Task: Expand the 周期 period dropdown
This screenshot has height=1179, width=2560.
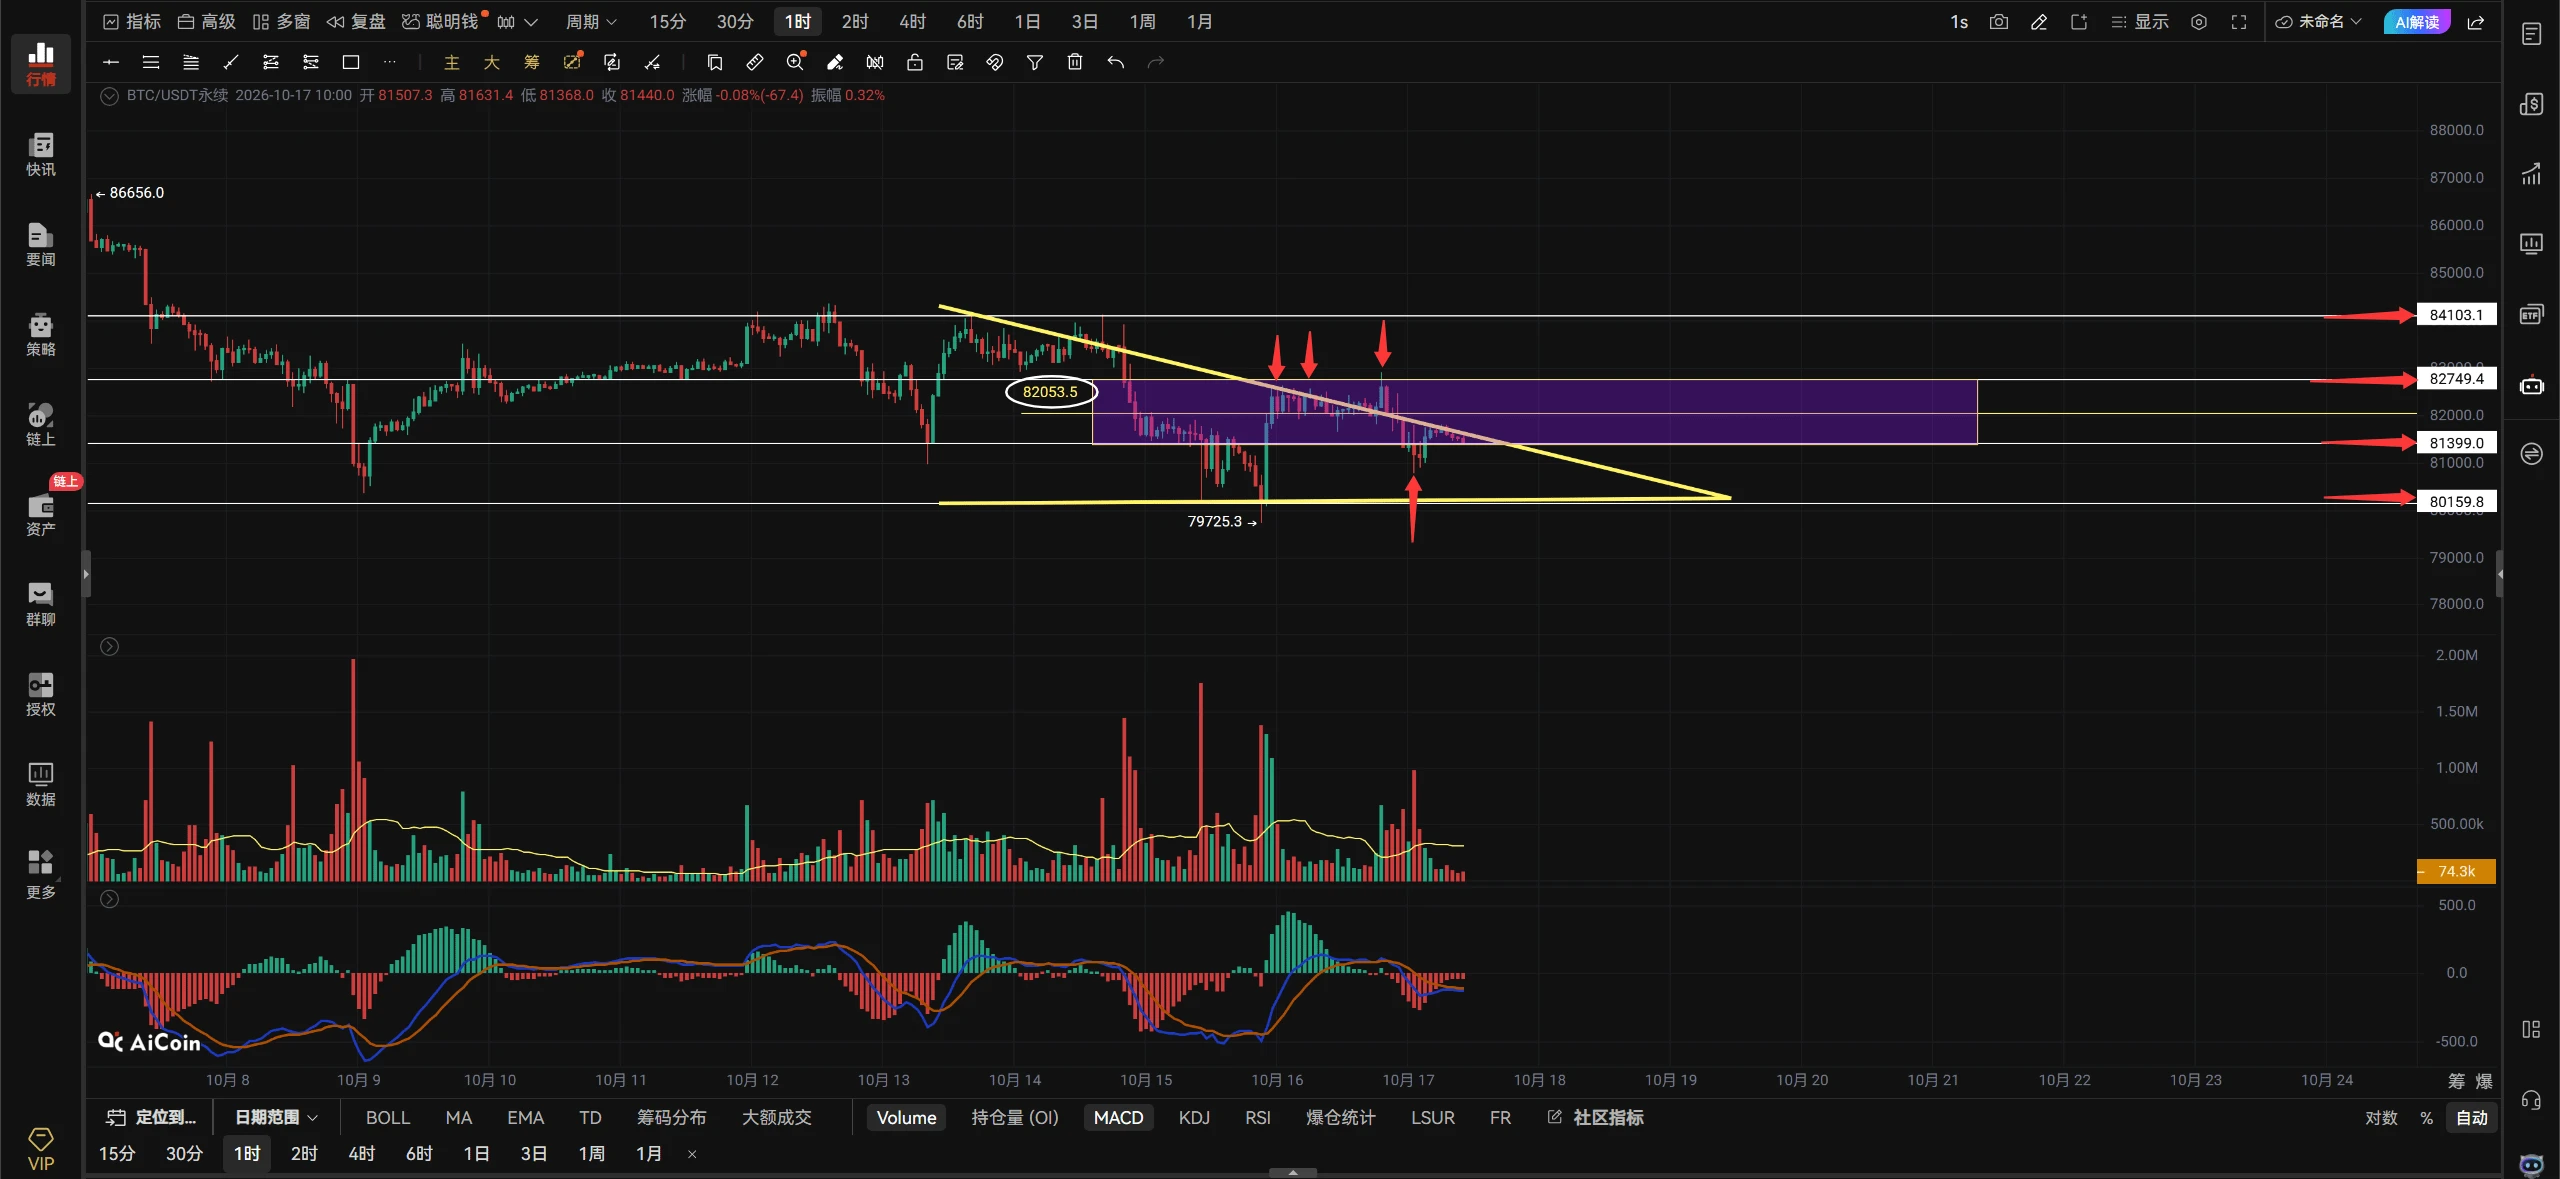Action: pos(591,22)
